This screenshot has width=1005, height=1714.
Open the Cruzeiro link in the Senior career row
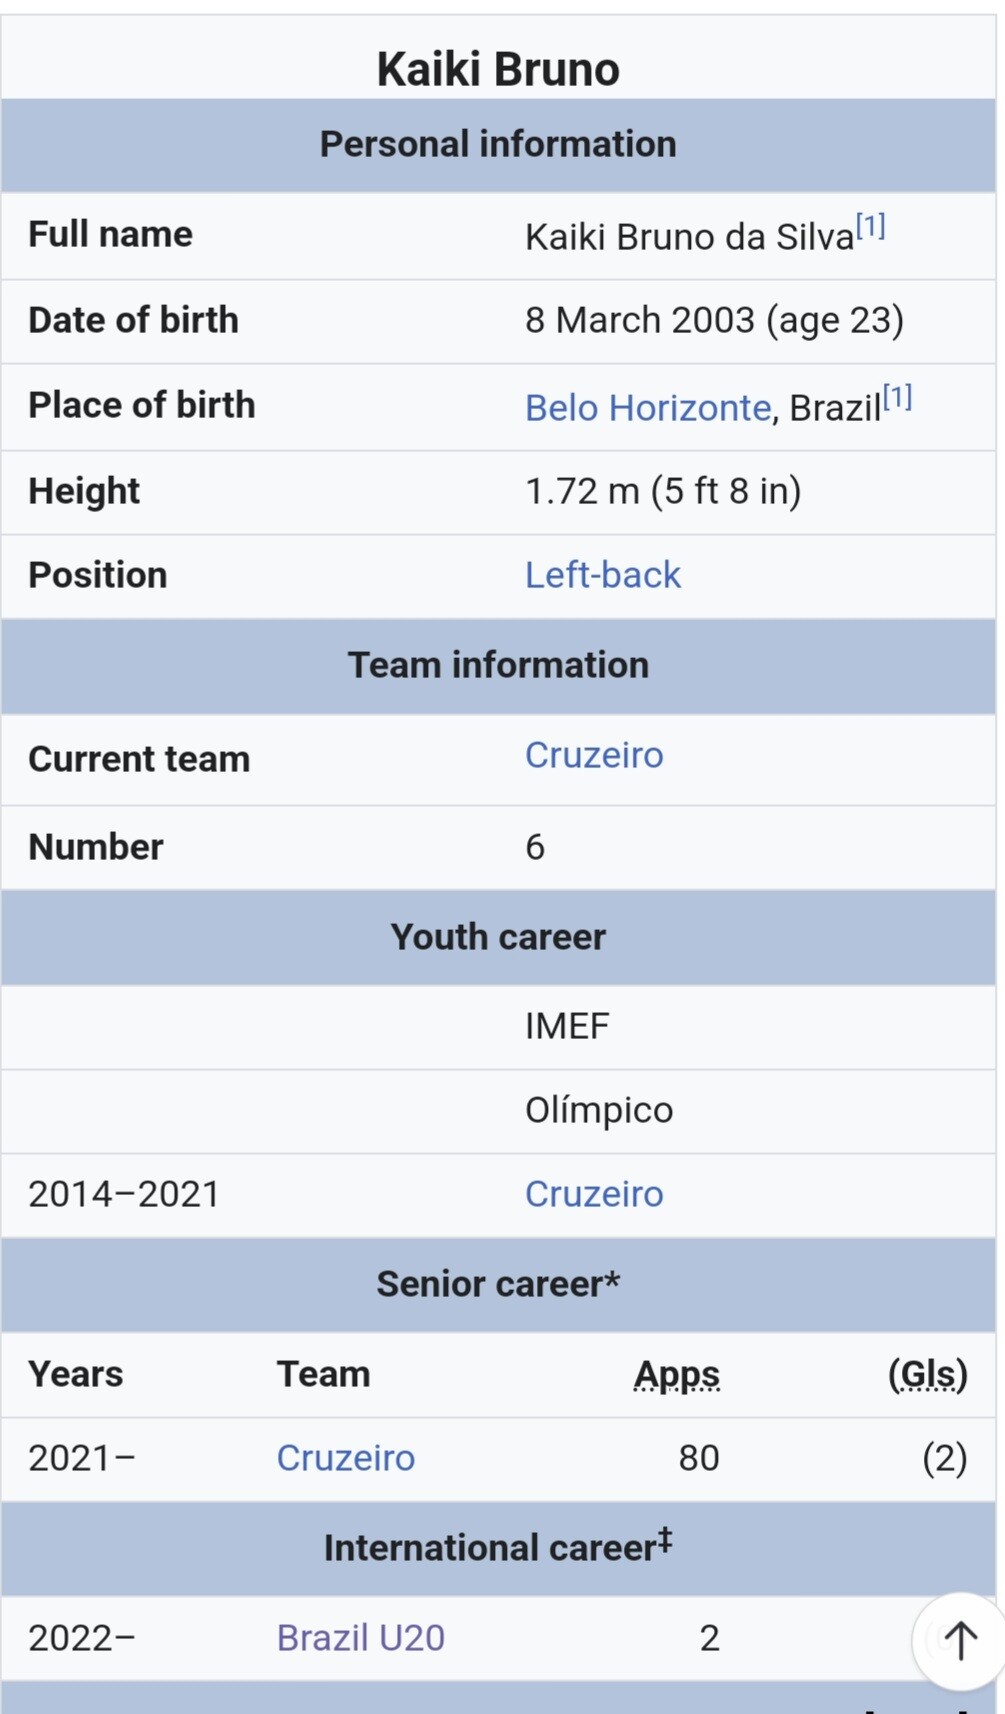coord(345,1458)
